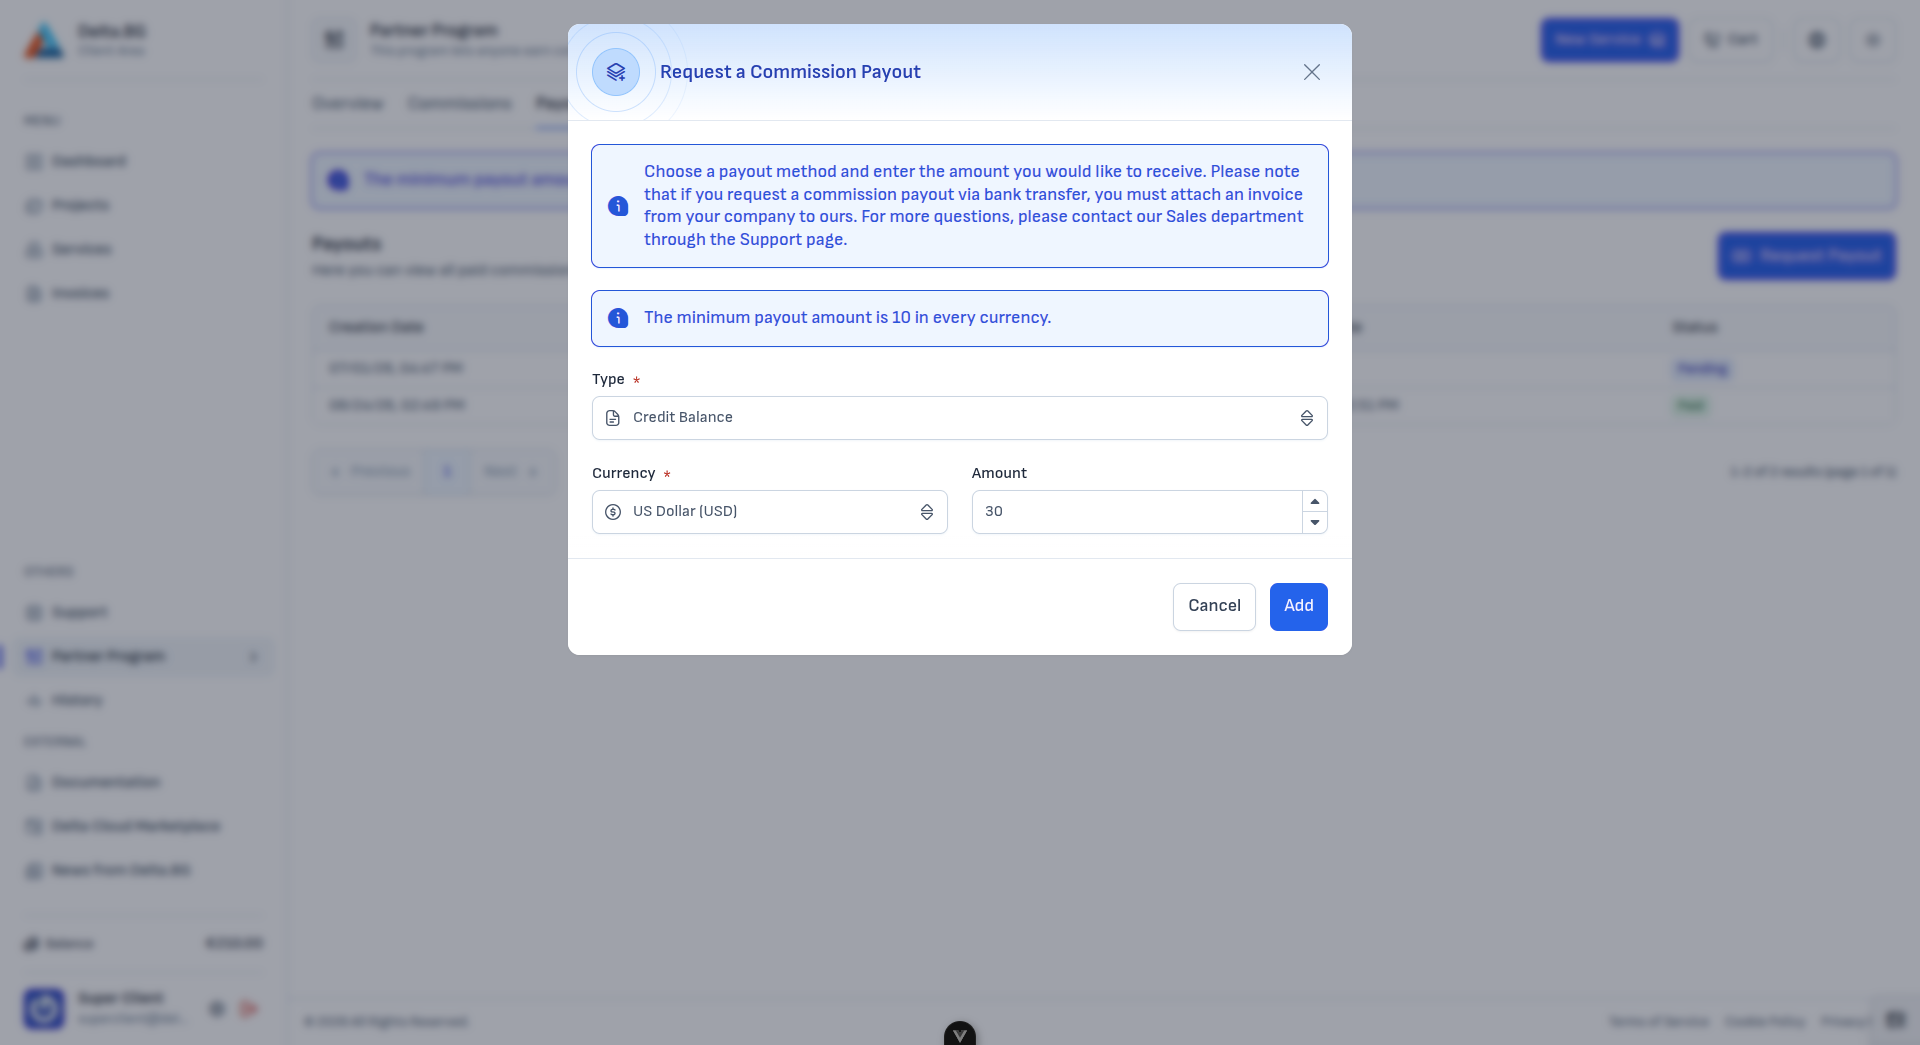Screen dimensions: 1920x1045
Task: Click into the Amount input field
Action: 1137,512
